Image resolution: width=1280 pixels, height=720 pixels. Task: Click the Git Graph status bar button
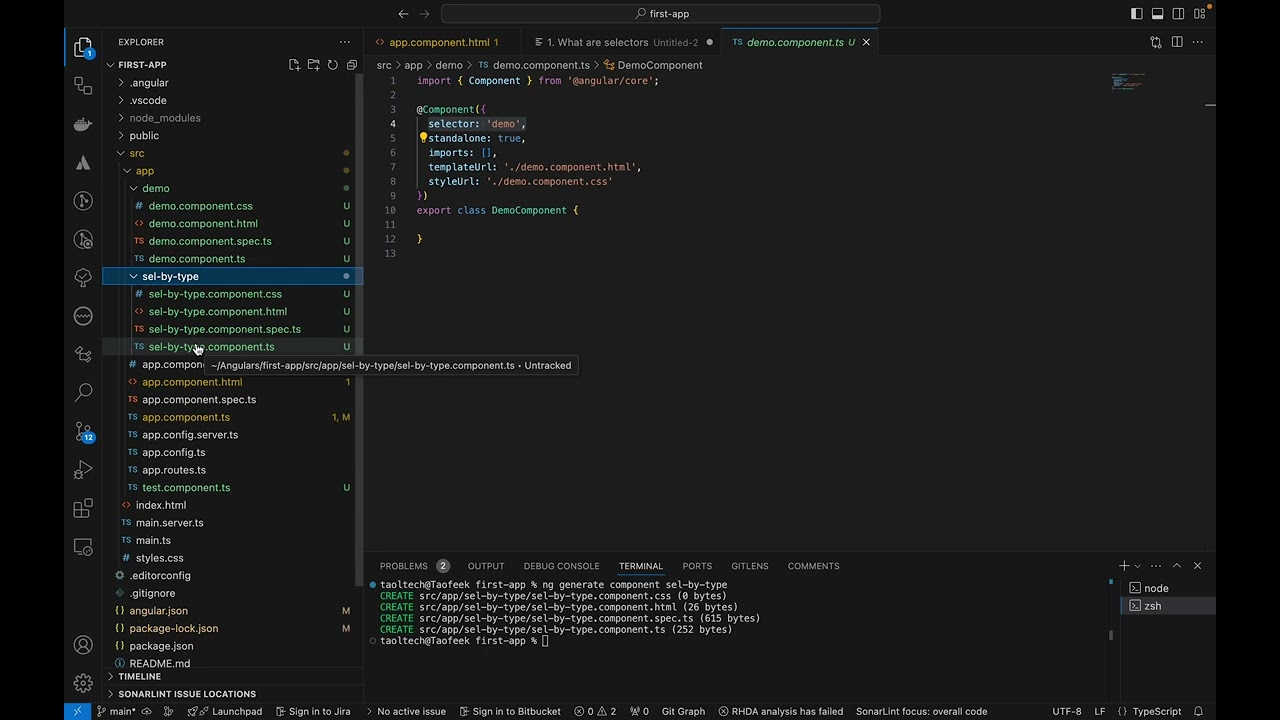(x=683, y=711)
